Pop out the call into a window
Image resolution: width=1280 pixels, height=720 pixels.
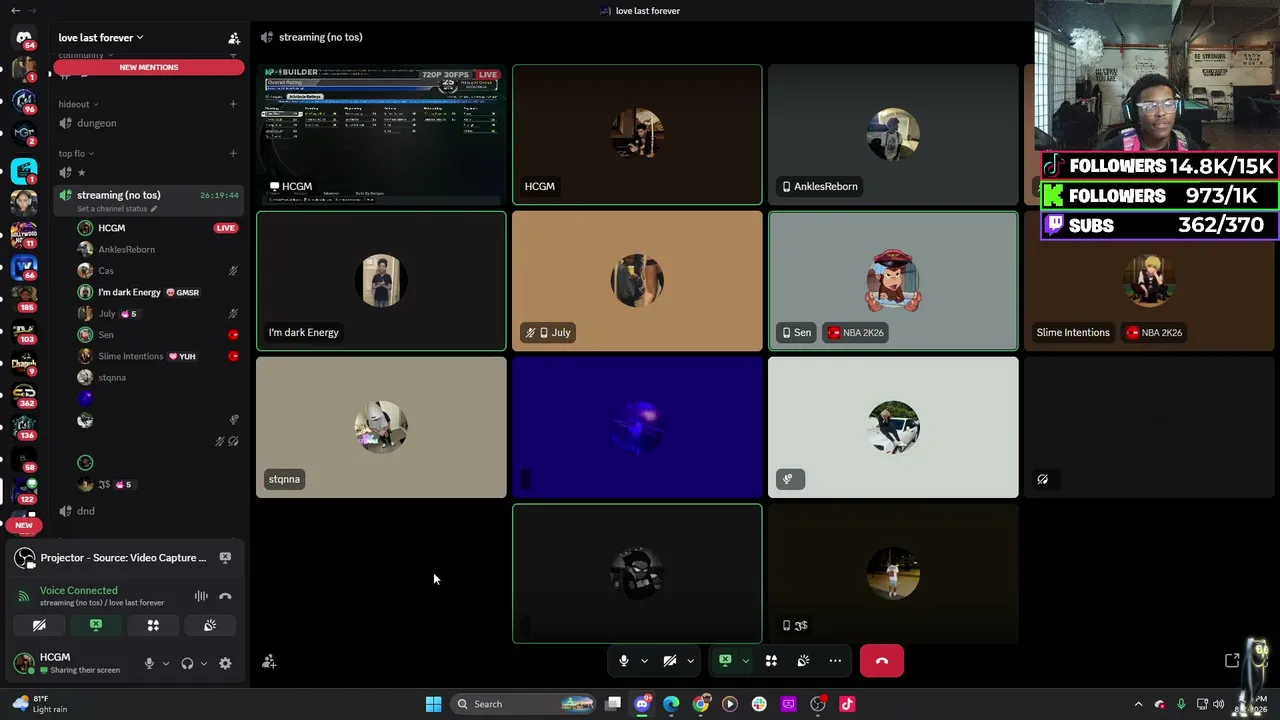(x=1232, y=661)
